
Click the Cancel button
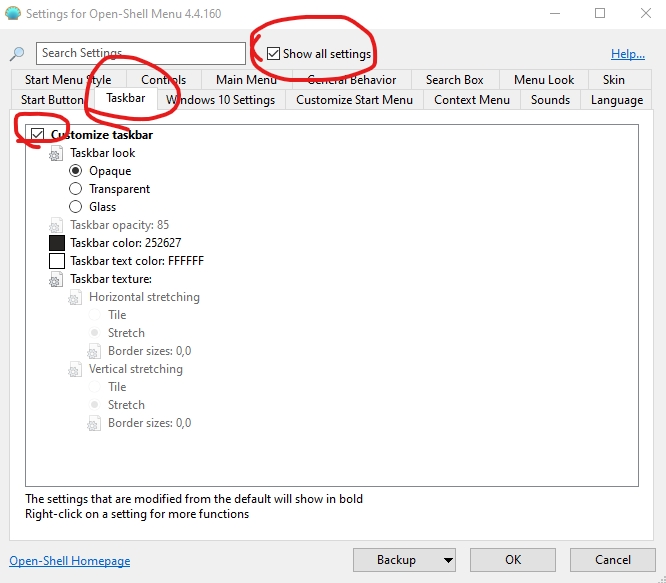pos(612,560)
